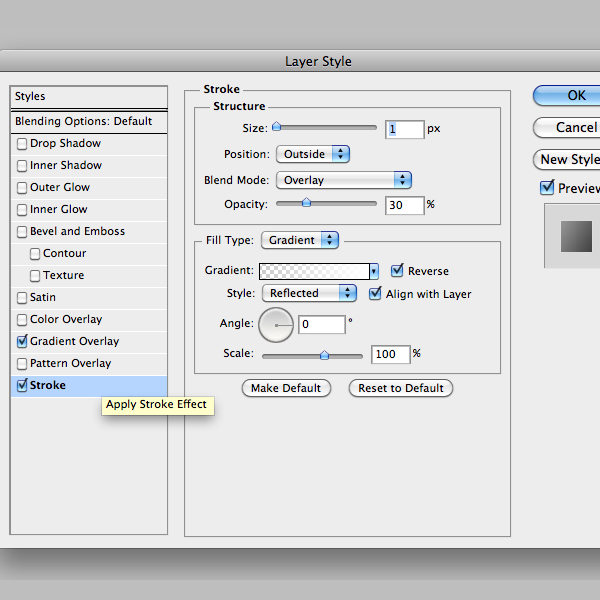
Task: Open Gradient Overlay settings by its label
Action: [75, 341]
